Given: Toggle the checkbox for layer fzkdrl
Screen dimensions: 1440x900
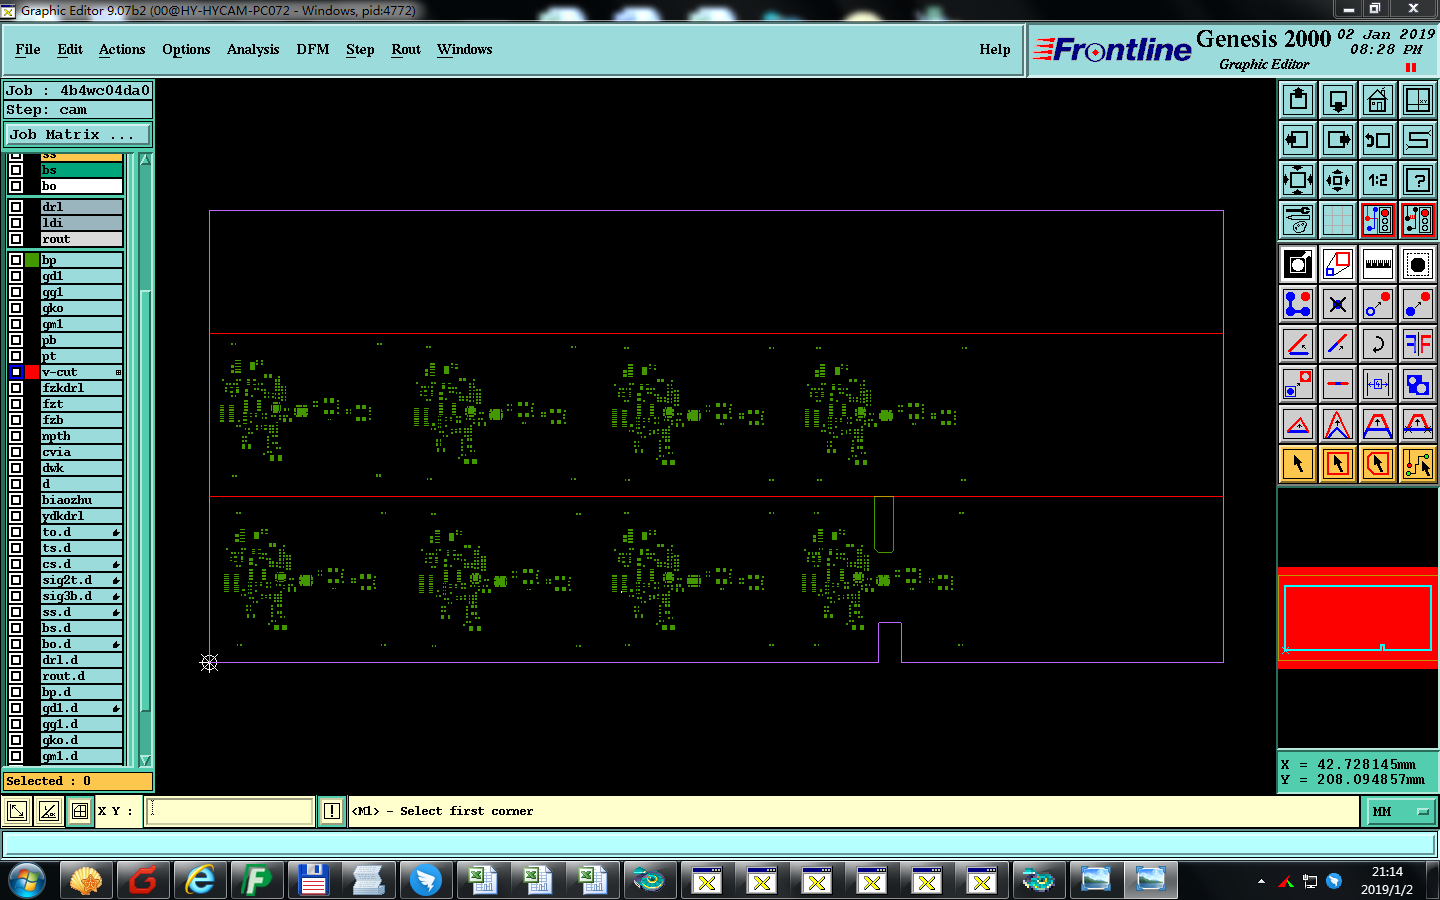Looking at the screenshot, I should [x=16, y=388].
